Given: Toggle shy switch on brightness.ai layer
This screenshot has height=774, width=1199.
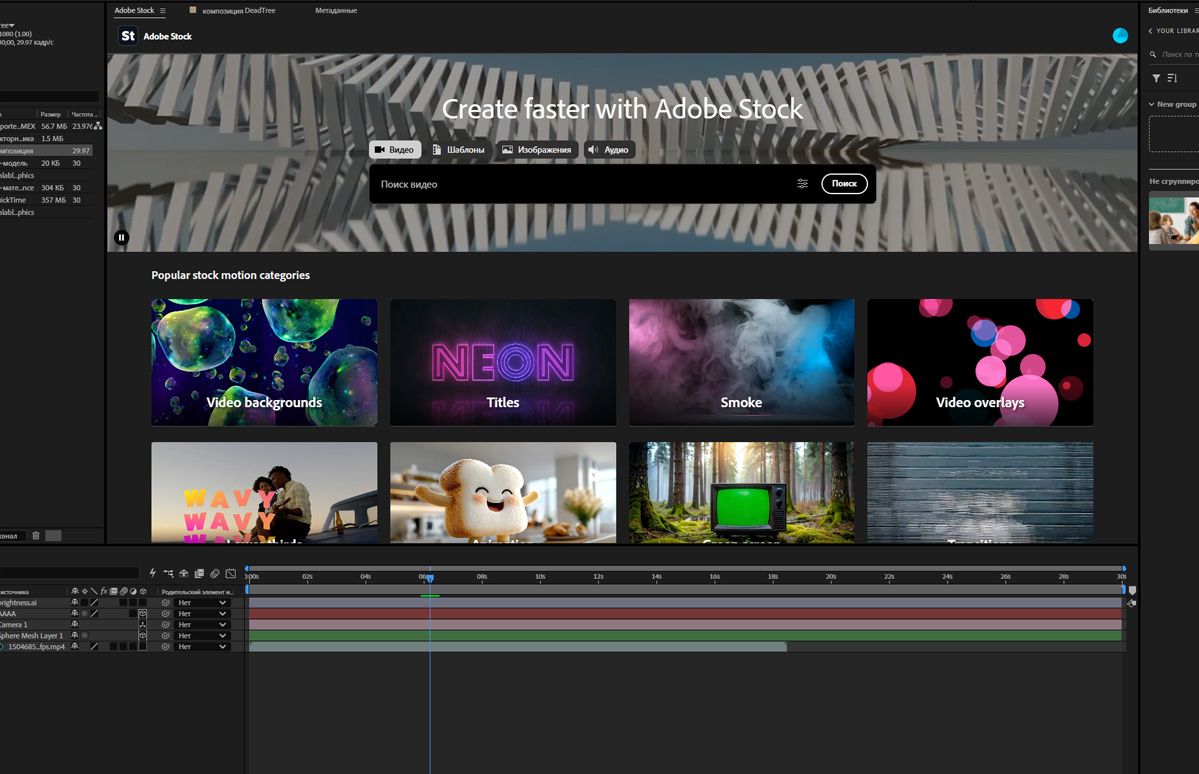Looking at the screenshot, I should click(74, 603).
